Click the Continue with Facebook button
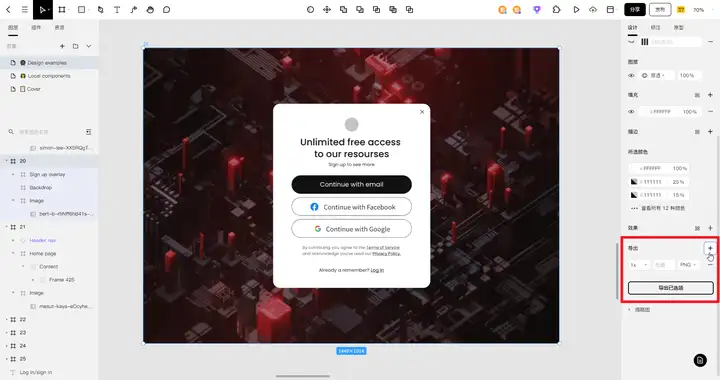This screenshot has width=720, height=380. (x=351, y=207)
